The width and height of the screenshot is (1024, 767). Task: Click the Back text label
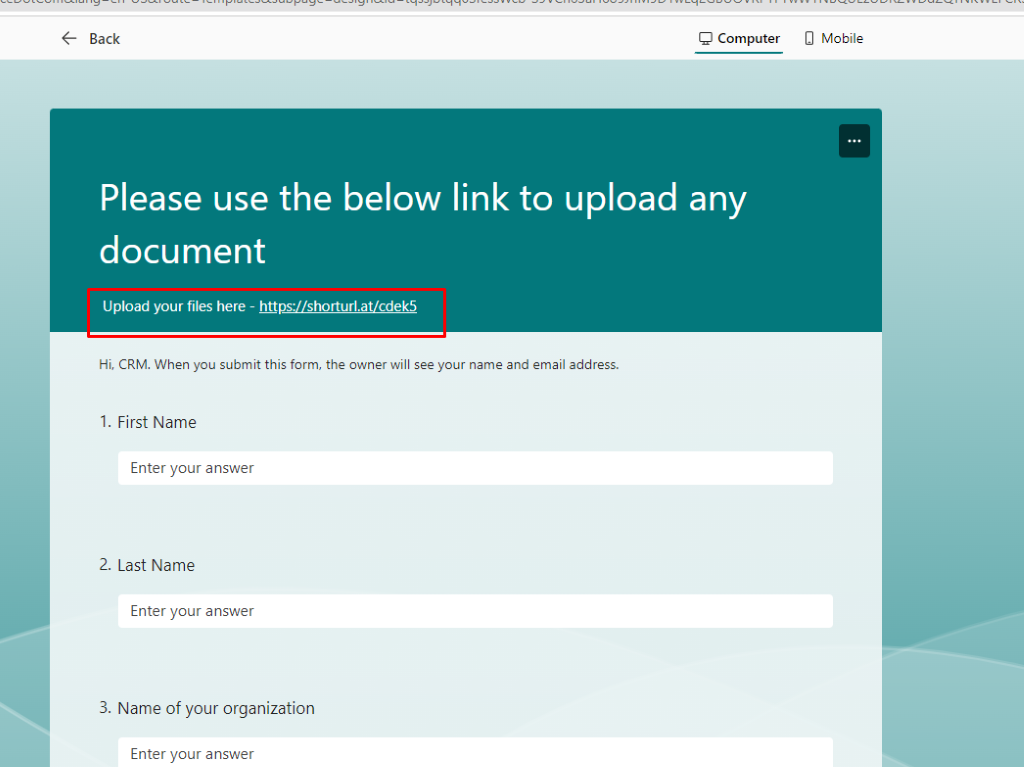click(104, 38)
